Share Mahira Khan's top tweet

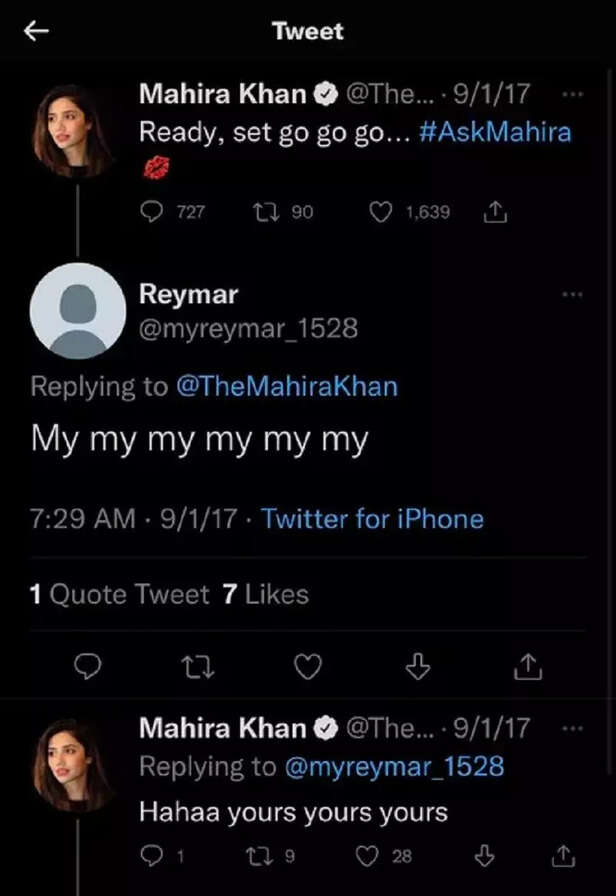pos(495,212)
